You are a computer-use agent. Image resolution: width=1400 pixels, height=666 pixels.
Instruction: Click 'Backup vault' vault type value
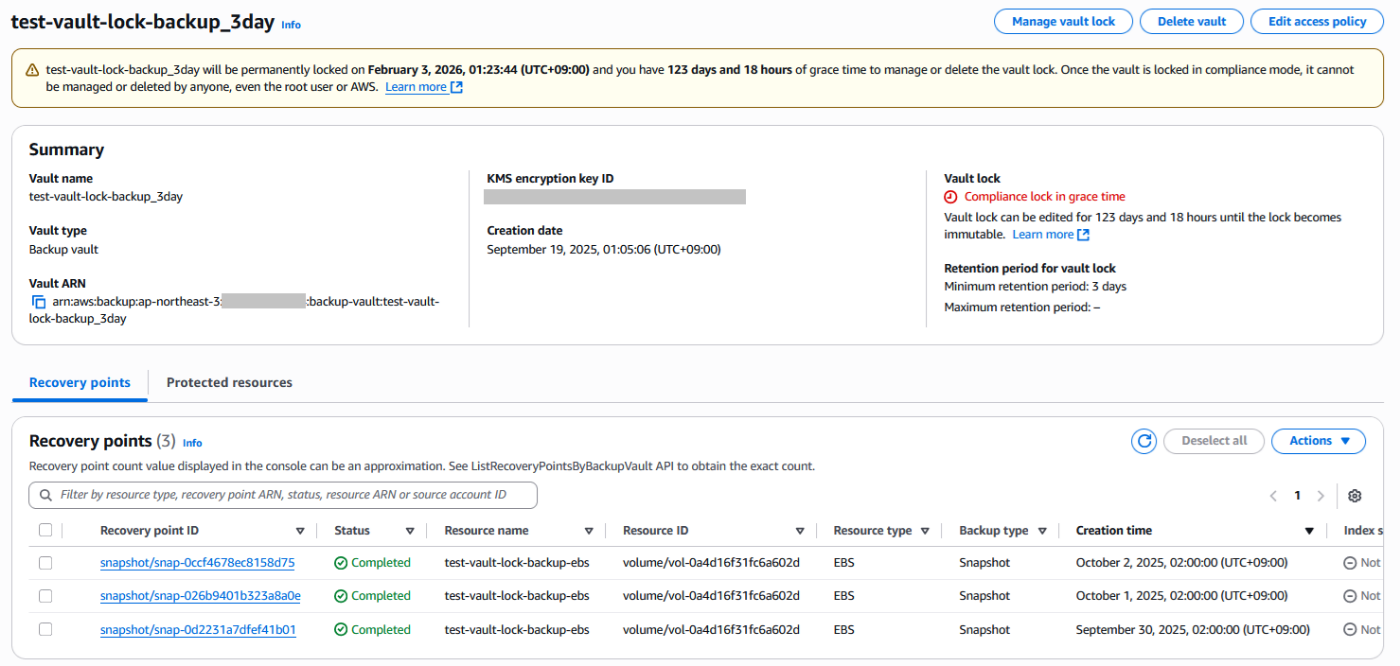click(64, 250)
